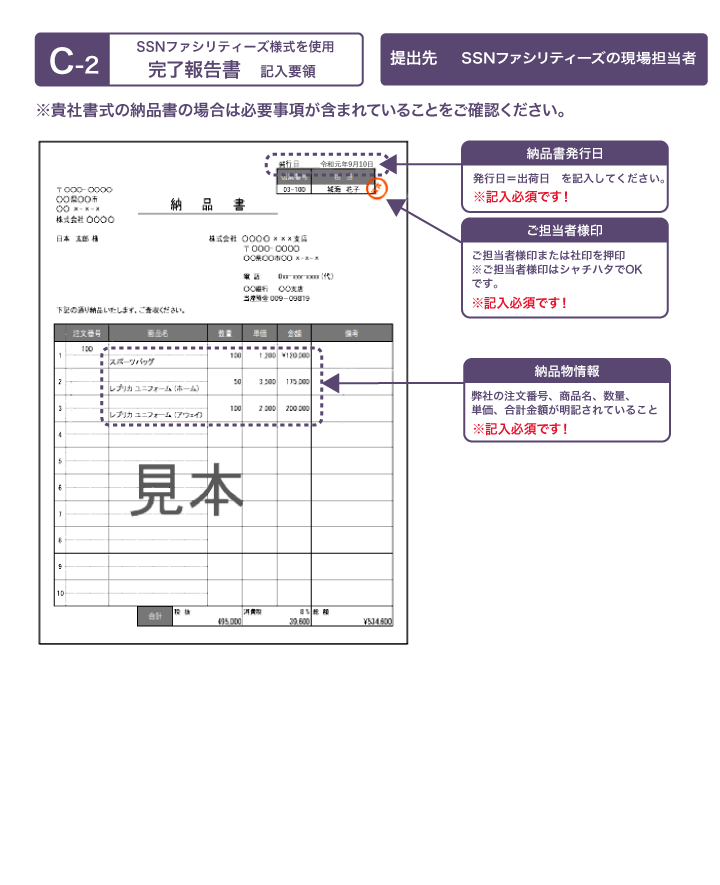Click the orange circled seal stamp
Viewport: 720px width, 885px height.
click(x=377, y=188)
